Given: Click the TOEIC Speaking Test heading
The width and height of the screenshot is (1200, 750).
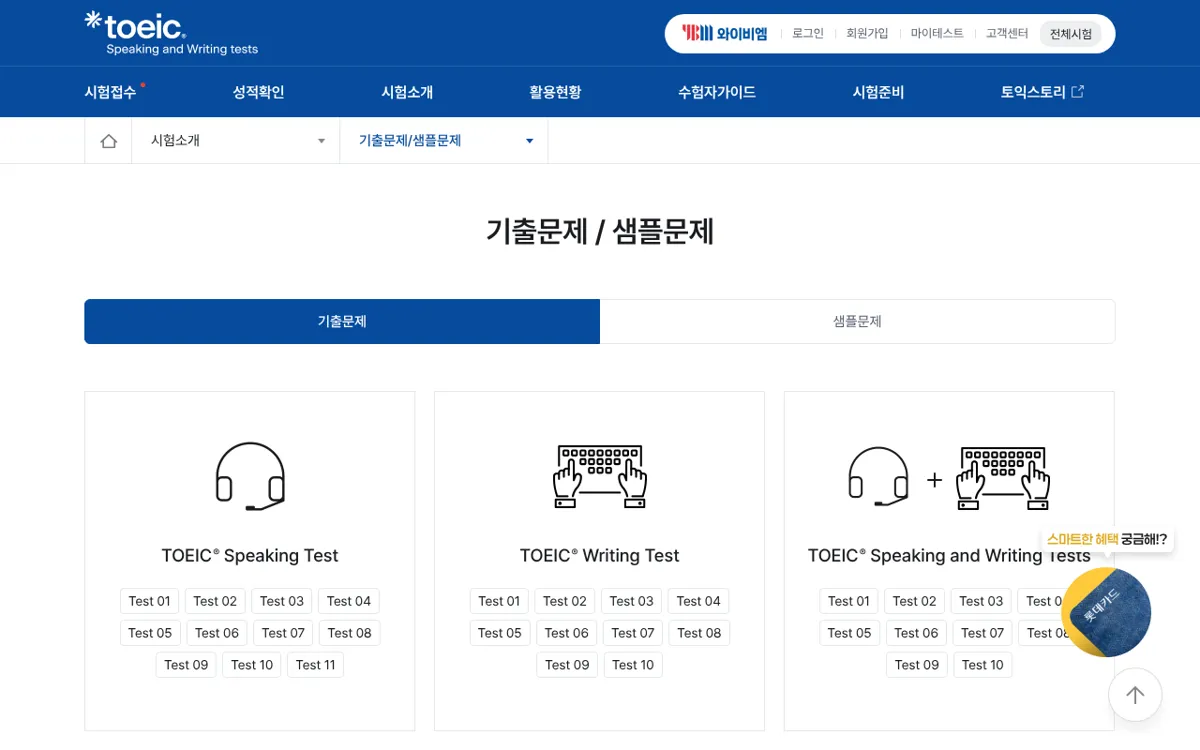Looking at the screenshot, I should point(250,556).
